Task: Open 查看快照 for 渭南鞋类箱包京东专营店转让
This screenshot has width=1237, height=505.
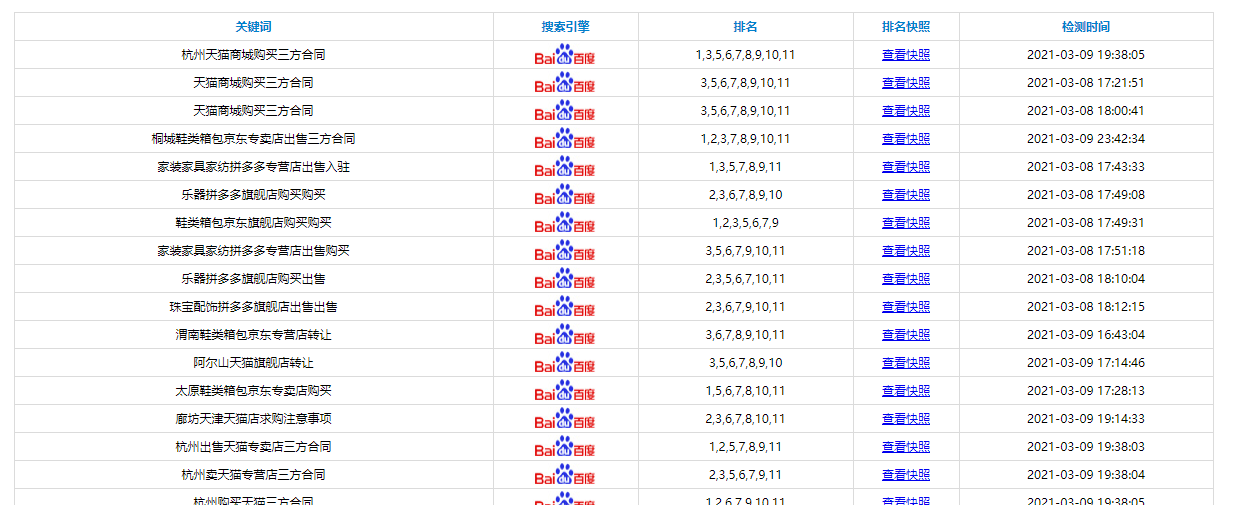Action: tap(906, 335)
